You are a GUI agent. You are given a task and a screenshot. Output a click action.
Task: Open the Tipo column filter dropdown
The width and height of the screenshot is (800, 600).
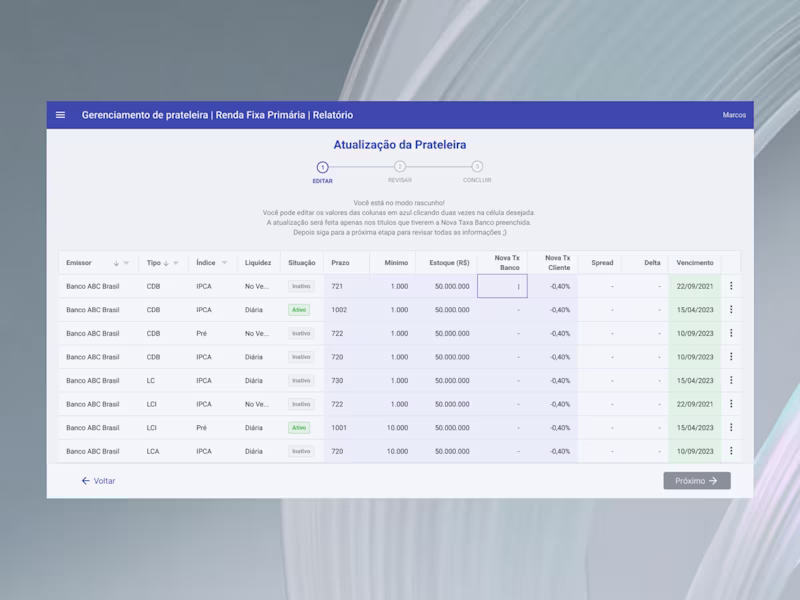pos(176,263)
